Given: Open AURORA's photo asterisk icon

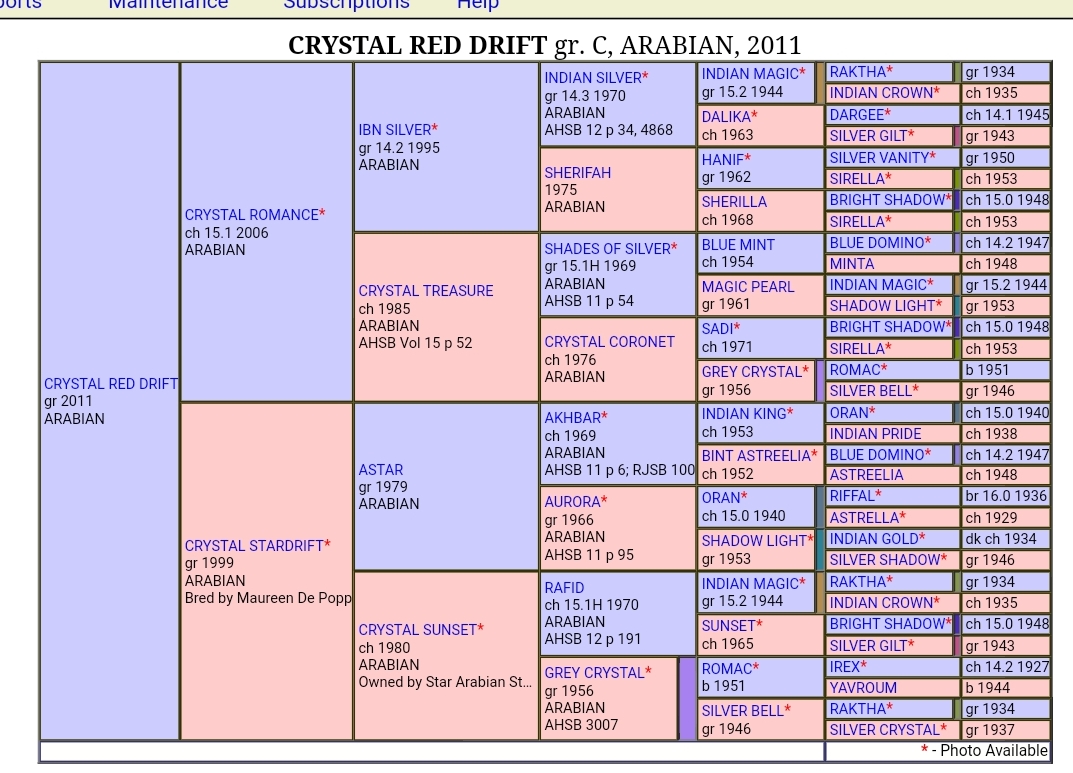Looking at the screenshot, I should [604, 502].
